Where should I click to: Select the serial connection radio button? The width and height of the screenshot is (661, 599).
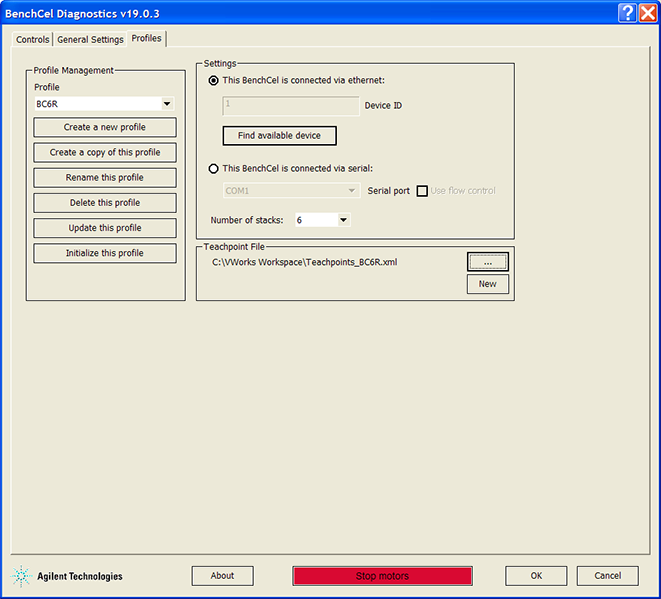point(213,169)
